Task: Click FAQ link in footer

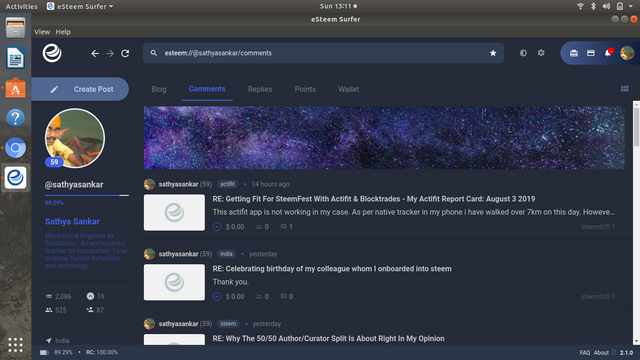Action: [584, 353]
